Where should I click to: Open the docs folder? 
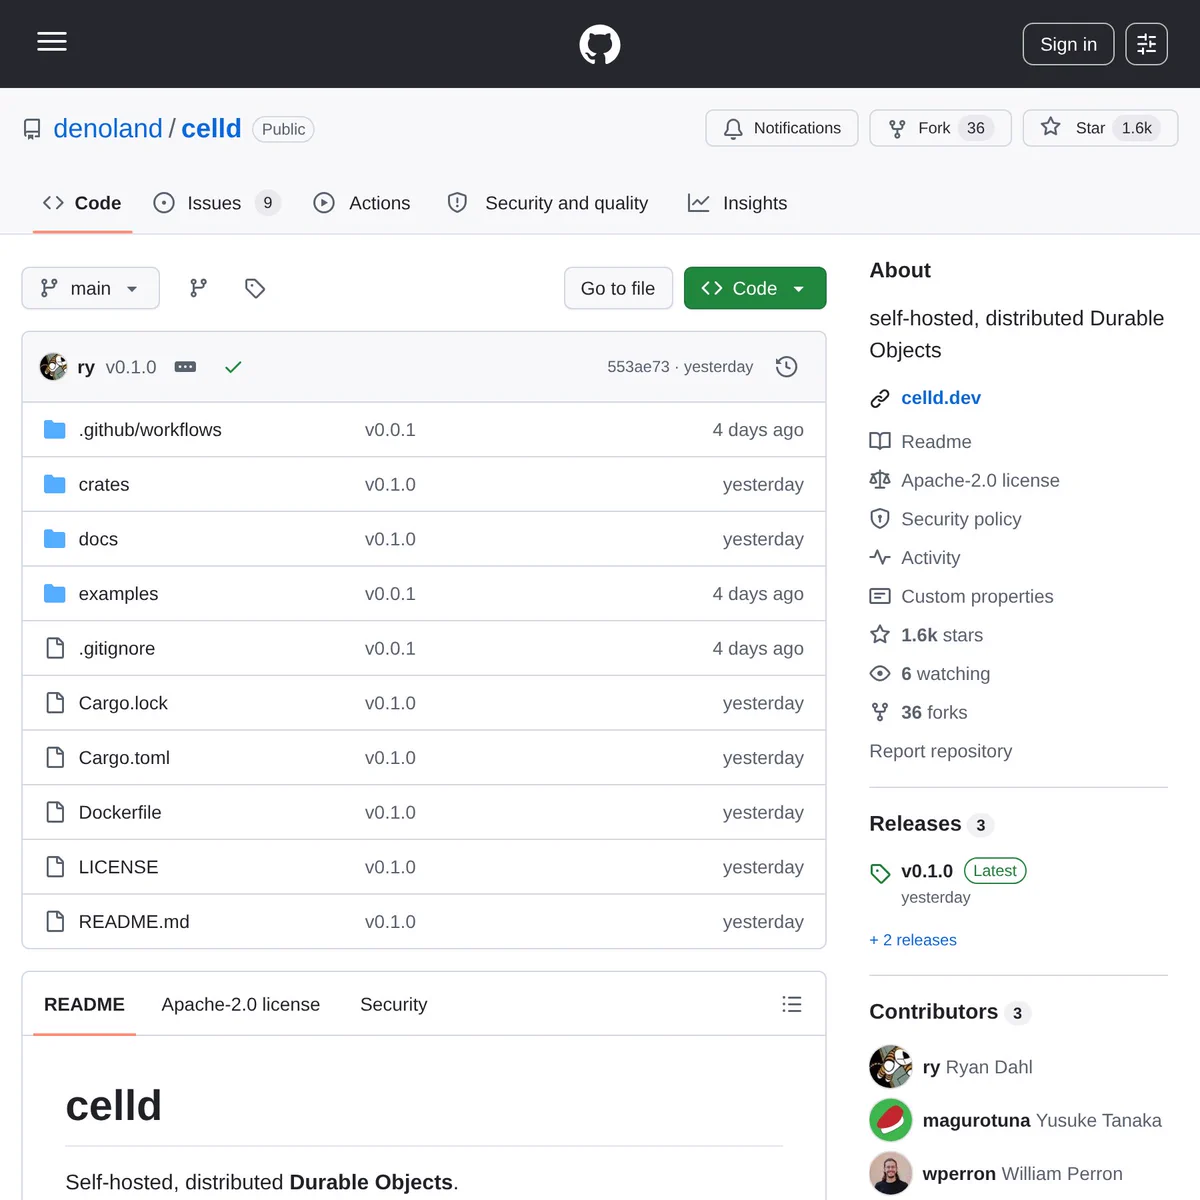tap(98, 539)
